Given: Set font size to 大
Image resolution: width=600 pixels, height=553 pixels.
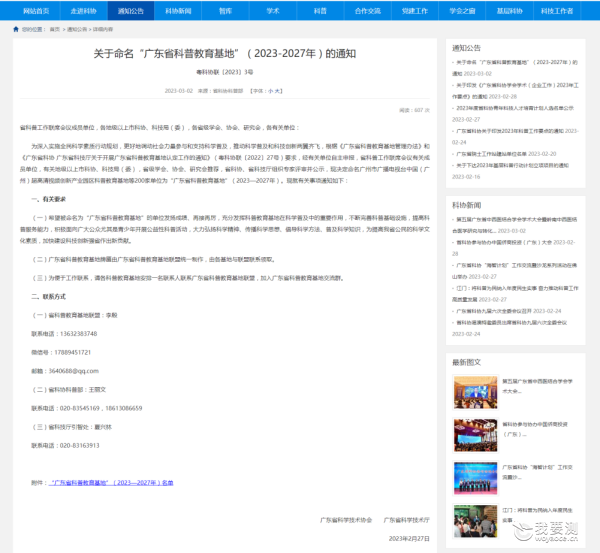Looking at the screenshot, I should pos(277,91).
